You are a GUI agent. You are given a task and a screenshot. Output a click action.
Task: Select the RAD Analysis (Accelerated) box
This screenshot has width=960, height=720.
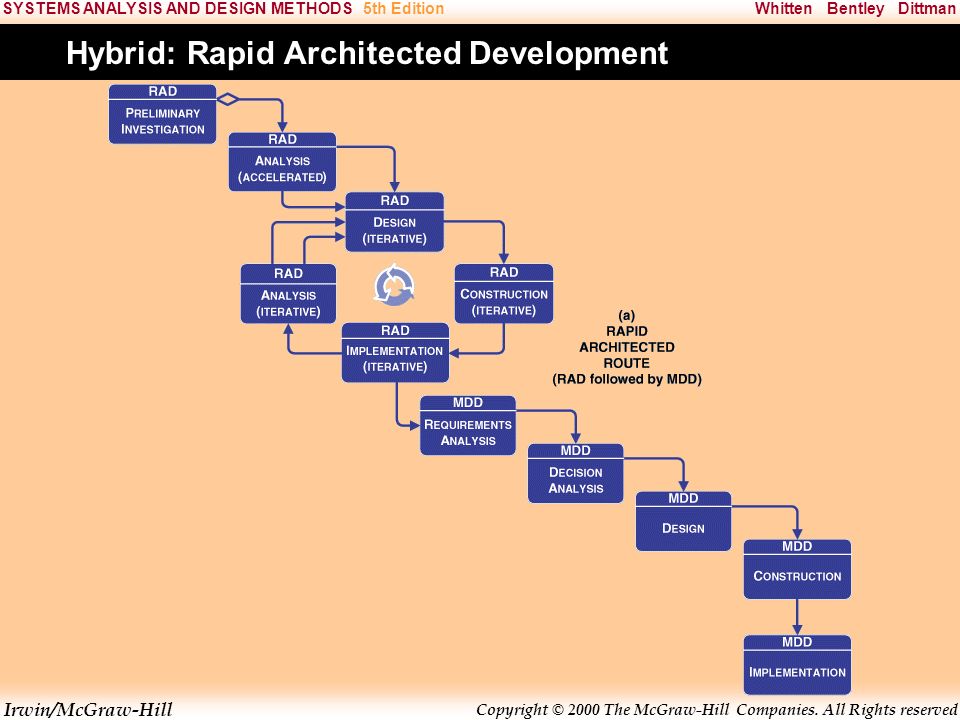pos(282,162)
